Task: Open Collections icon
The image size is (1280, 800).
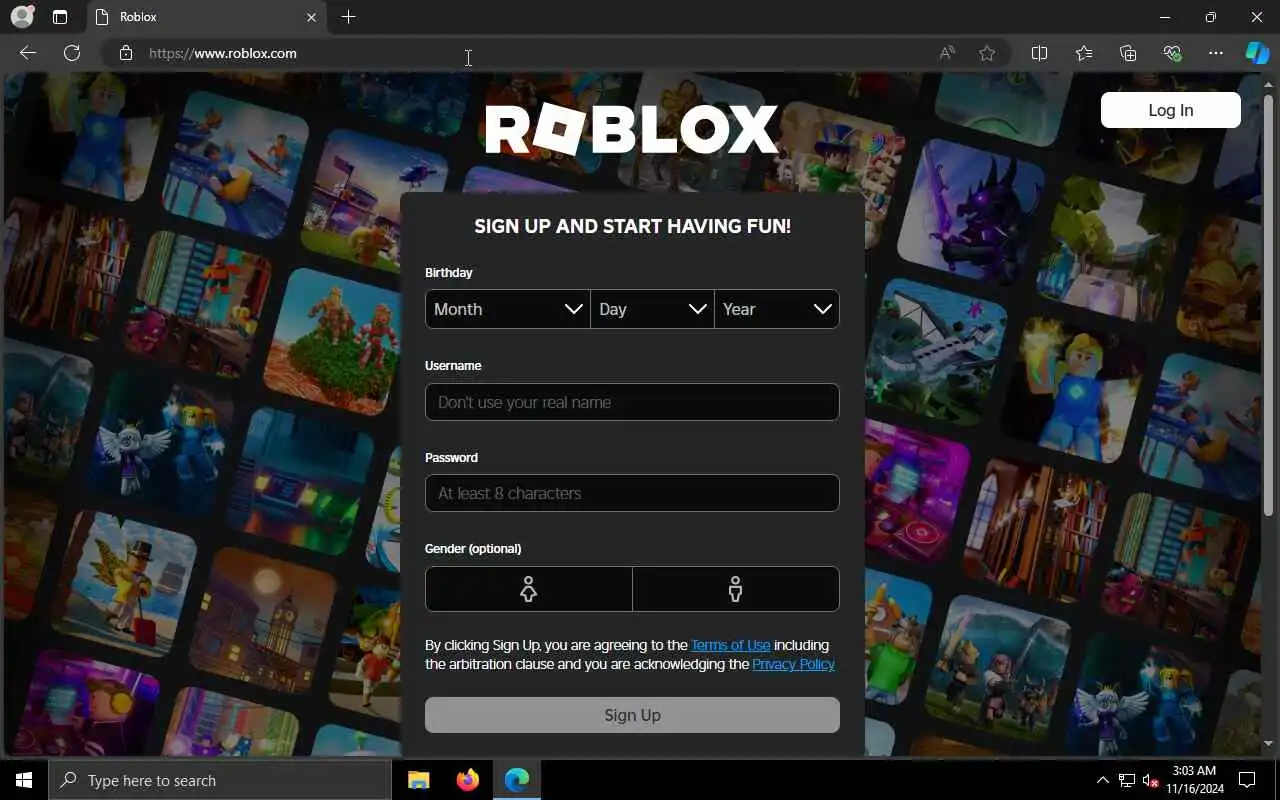Action: pos(1128,53)
